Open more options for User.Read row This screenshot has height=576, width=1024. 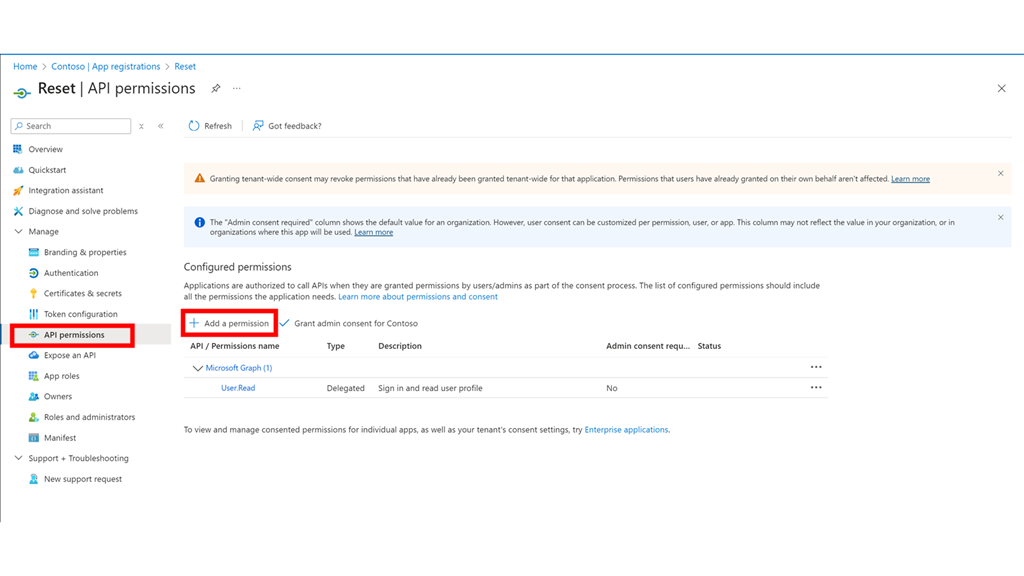click(x=816, y=388)
